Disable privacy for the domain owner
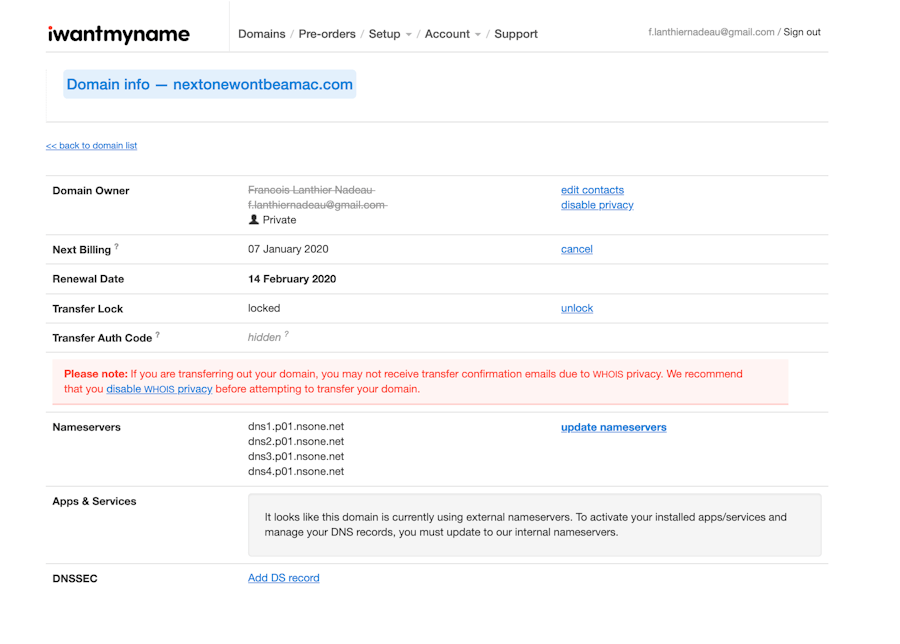900x644 pixels. point(597,204)
